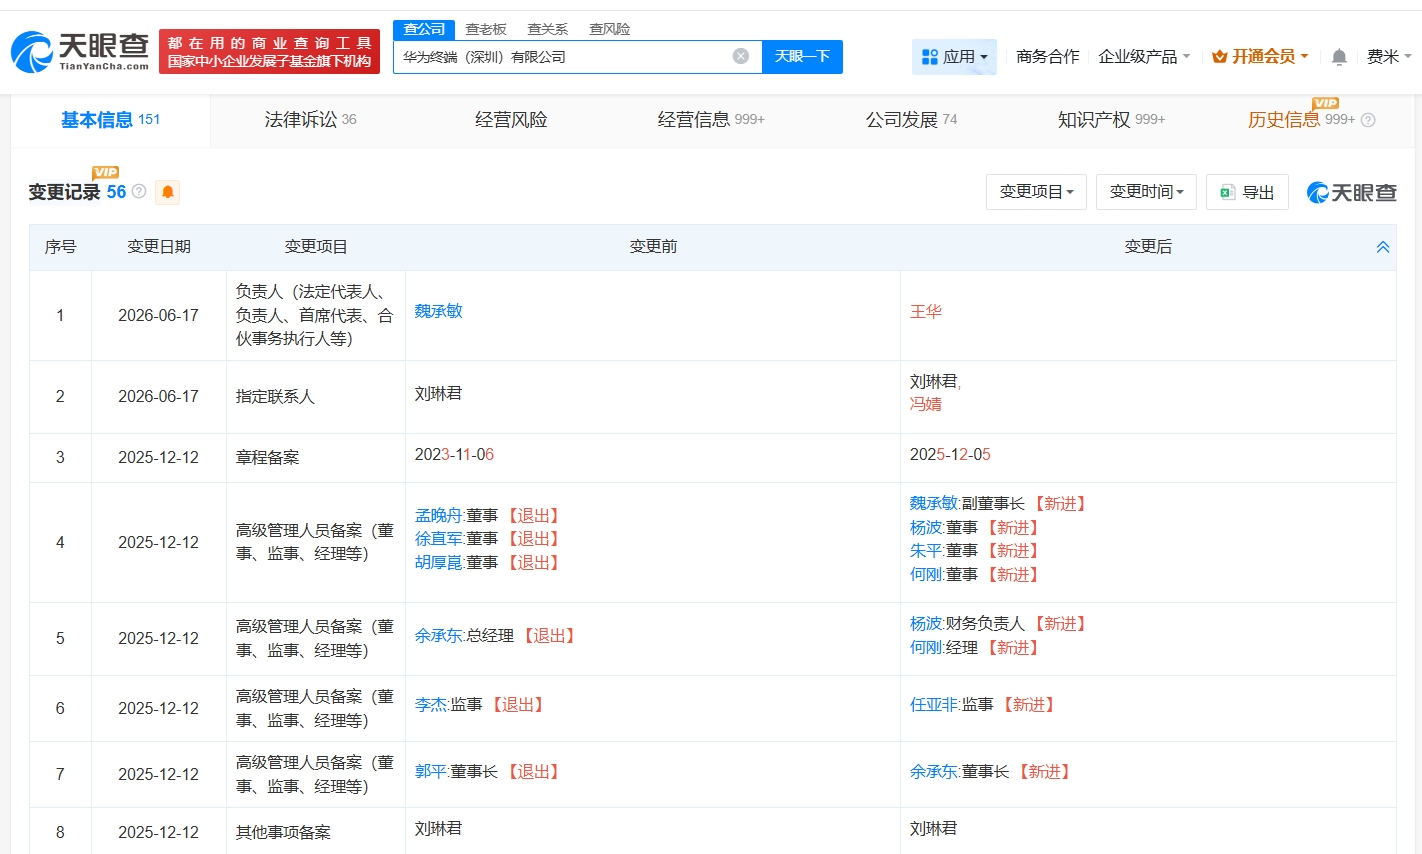Screen dimensions: 1422x854
Task: Open 余承东 总经理 link
Action: click(x=438, y=636)
